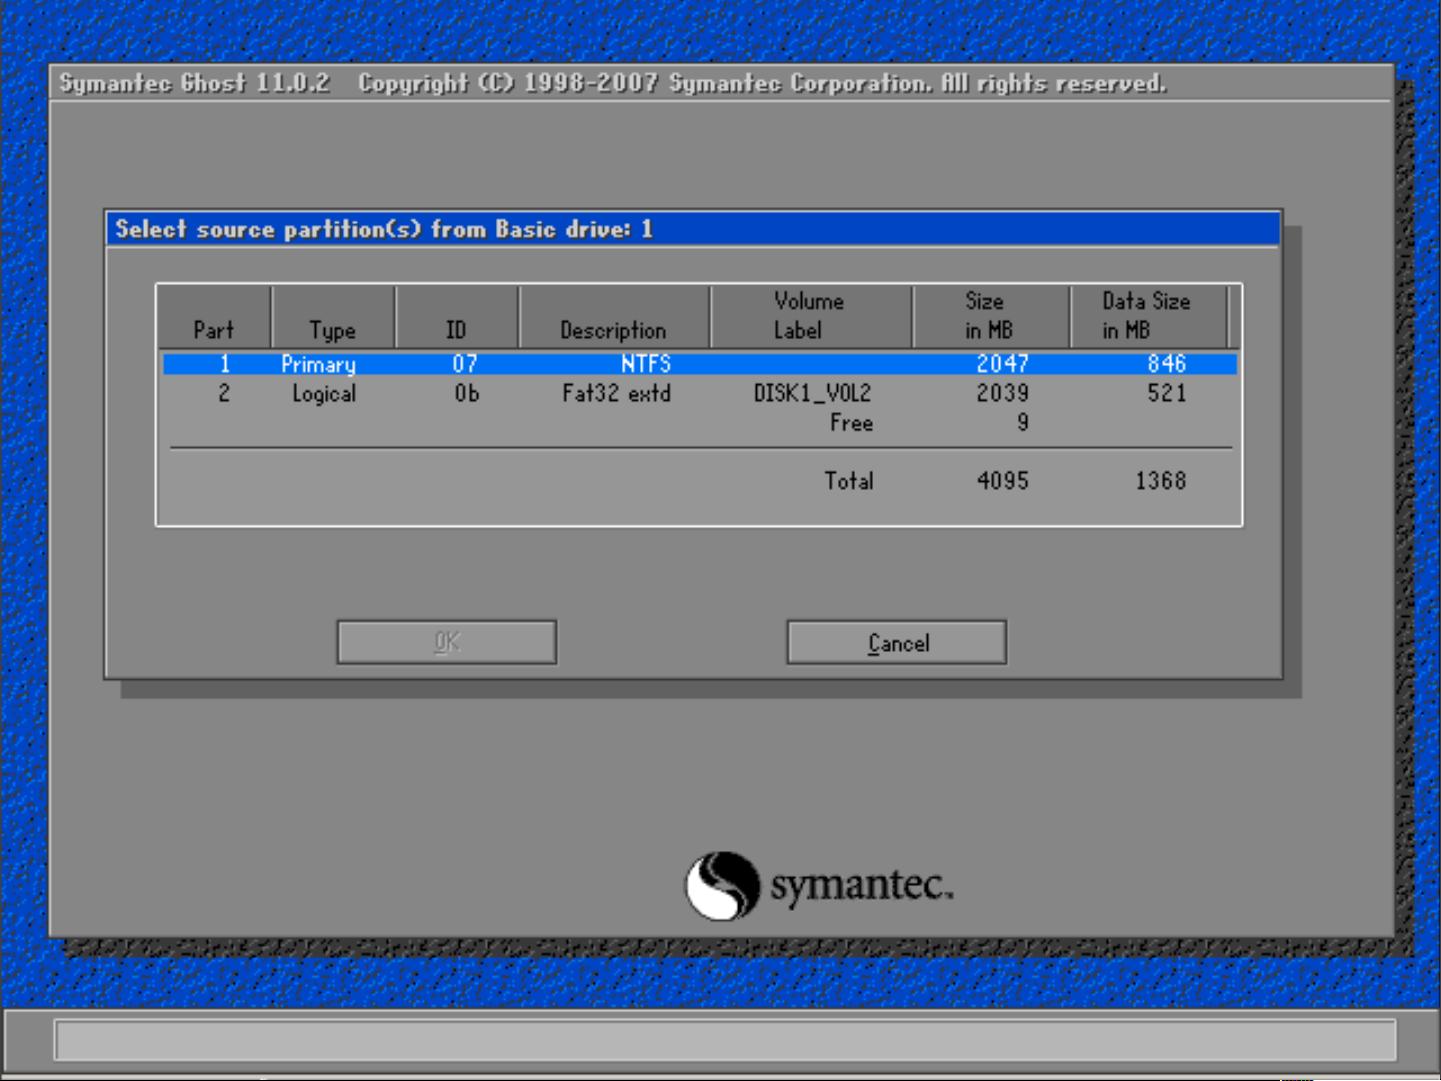1441x1081 pixels.
Task: Click the Symantec logo icon
Action: tap(722, 885)
